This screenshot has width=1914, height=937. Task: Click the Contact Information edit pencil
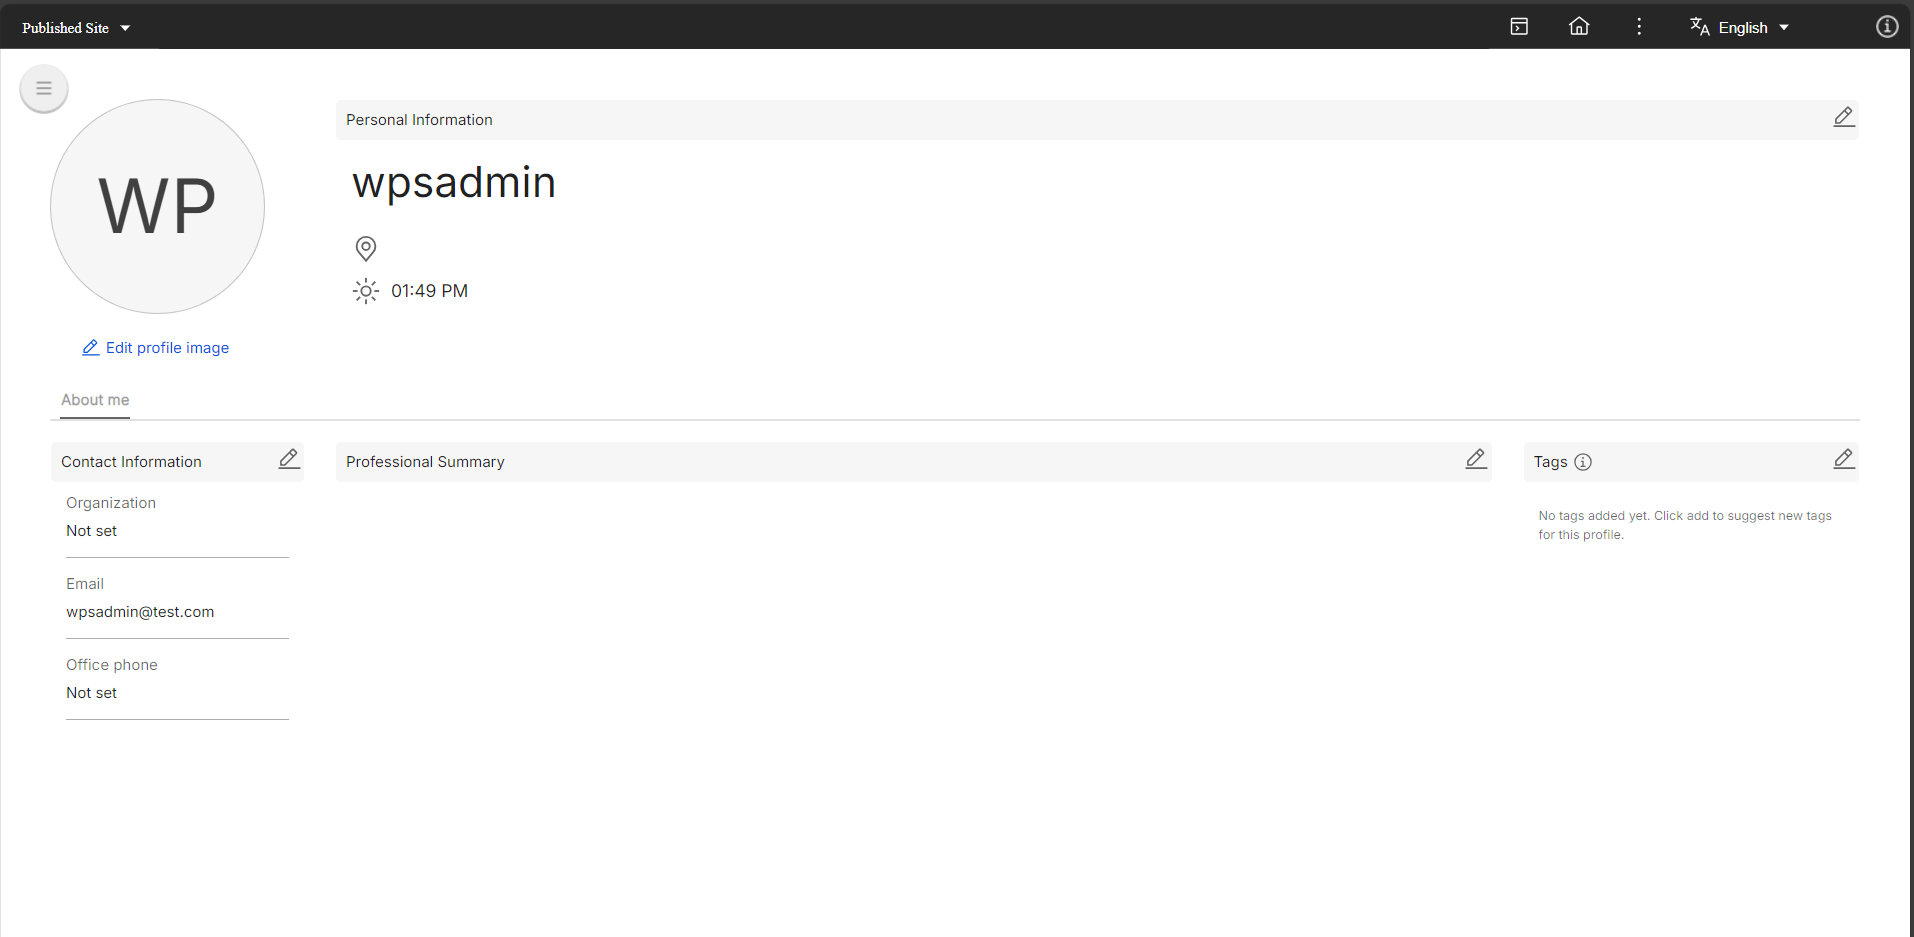pyautogui.click(x=288, y=459)
